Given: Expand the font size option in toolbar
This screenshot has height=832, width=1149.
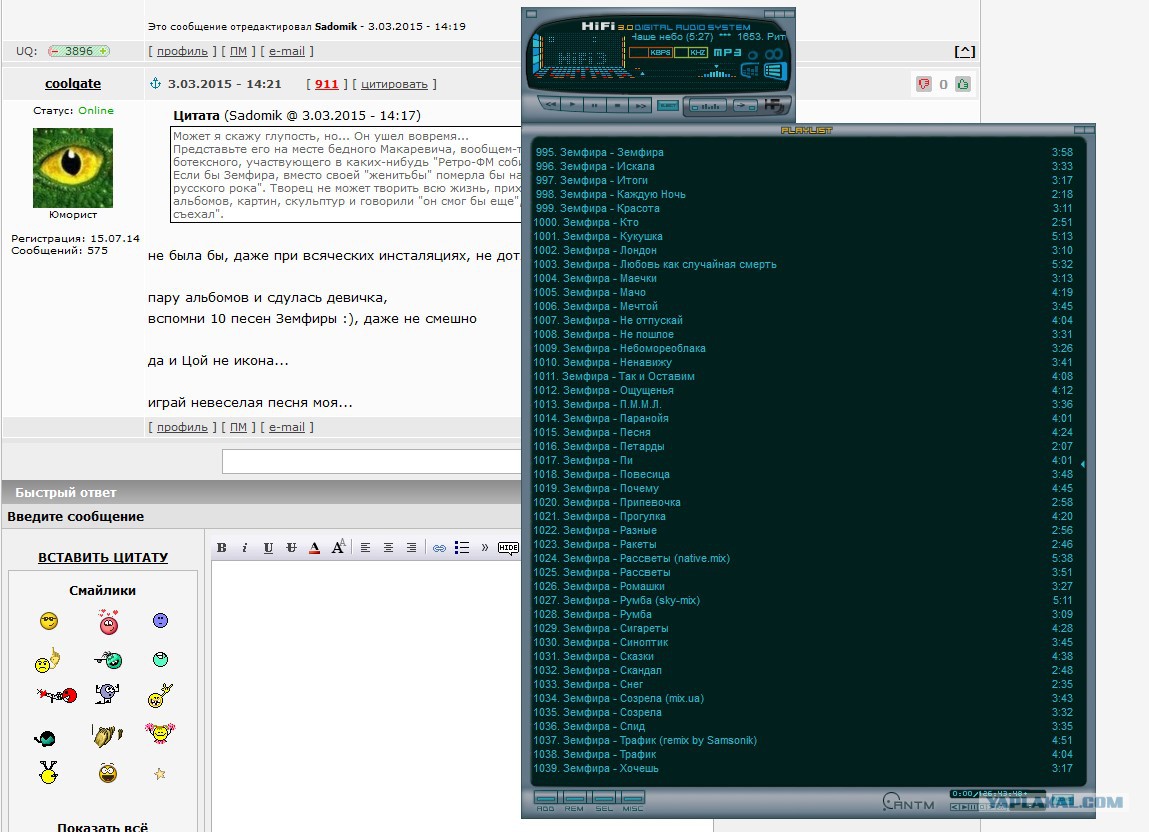Looking at the screenshot, I should click(x=338, y=547).
